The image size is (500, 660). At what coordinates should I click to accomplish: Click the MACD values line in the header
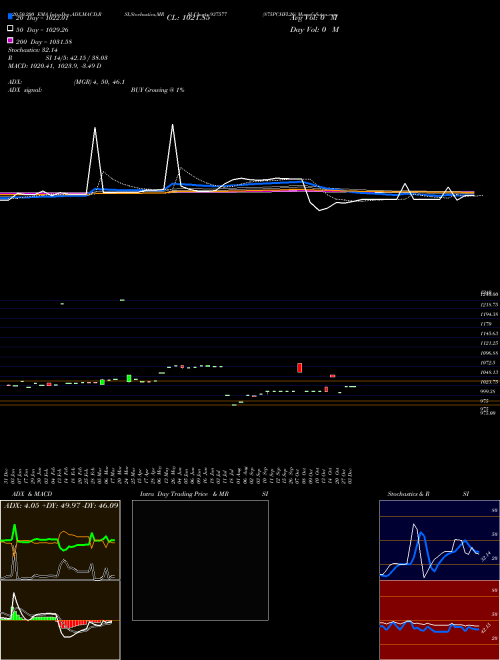click(55, 66)
